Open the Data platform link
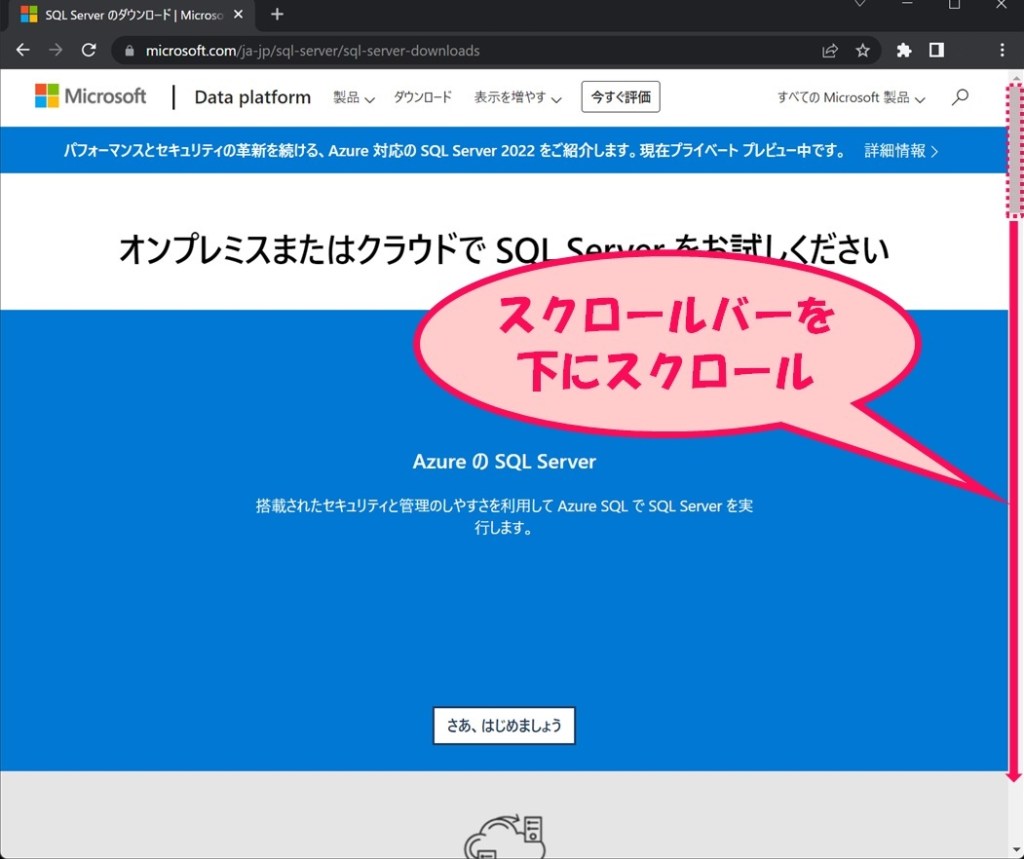The image size is (1024, 859). pyautogui.click(x=253, y=97)
